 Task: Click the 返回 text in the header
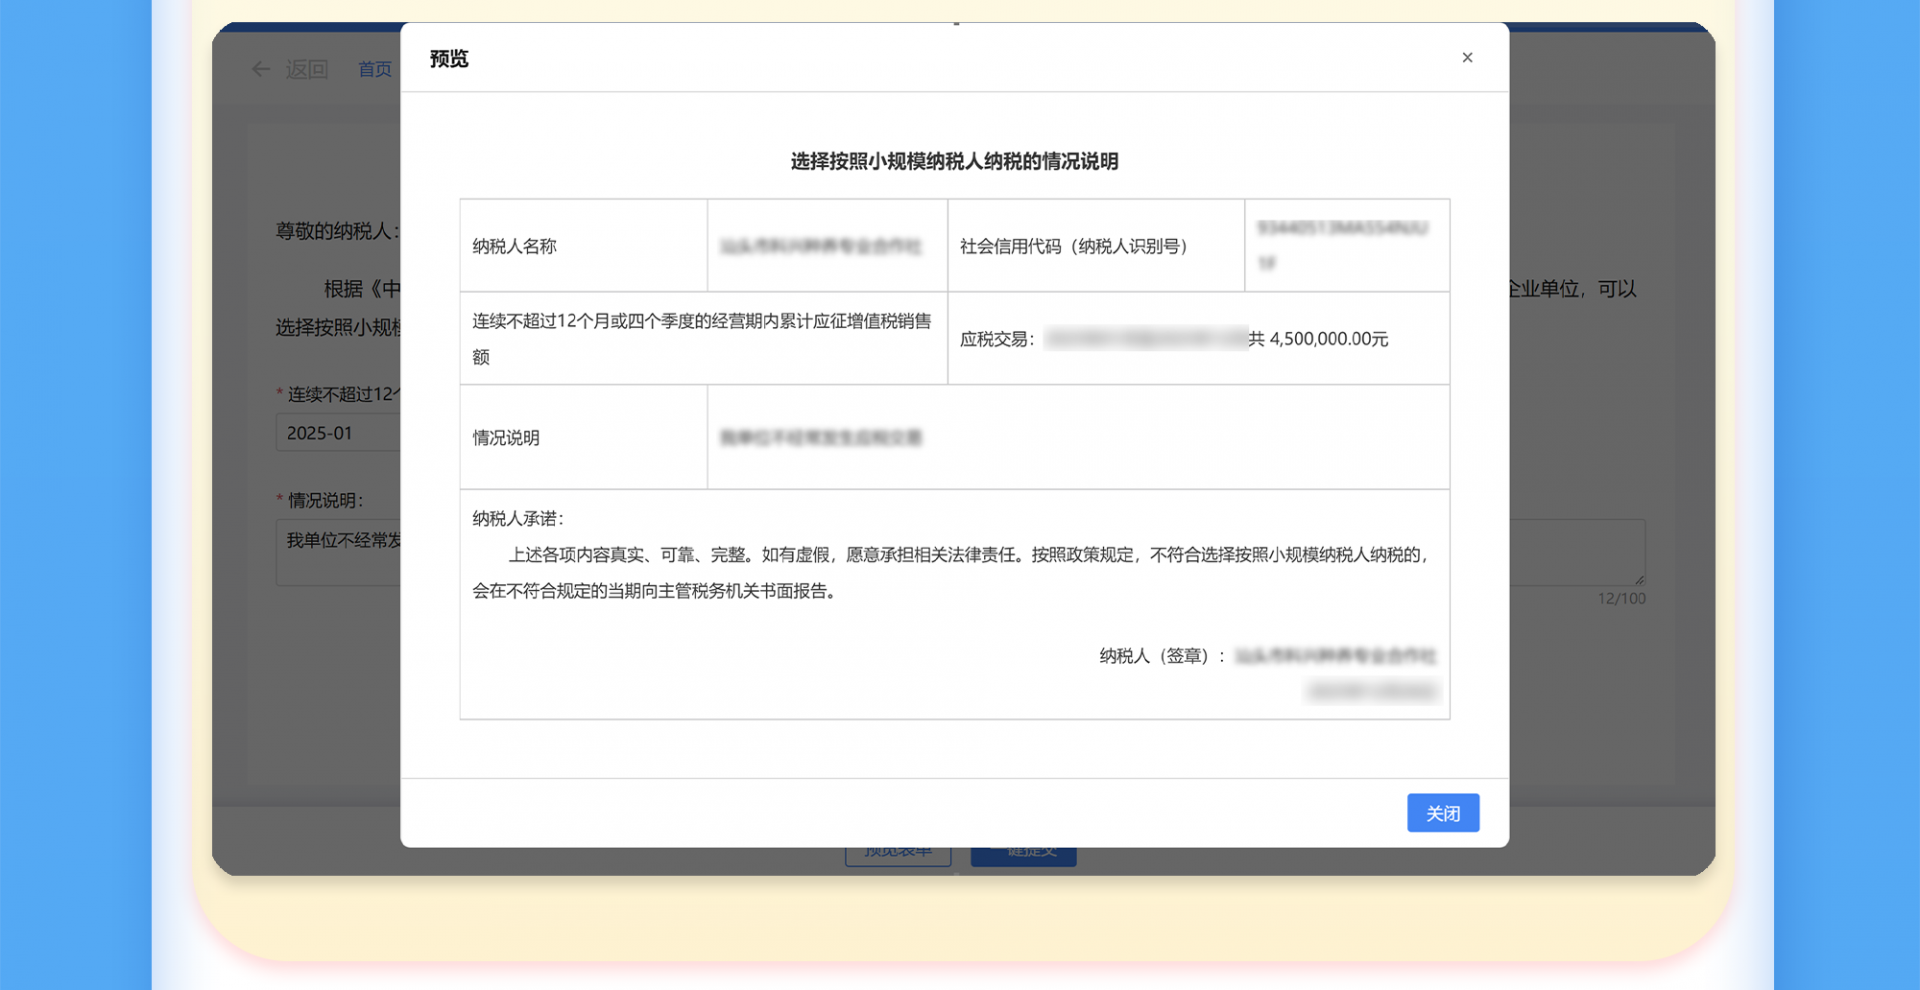[x=307, y=69]
